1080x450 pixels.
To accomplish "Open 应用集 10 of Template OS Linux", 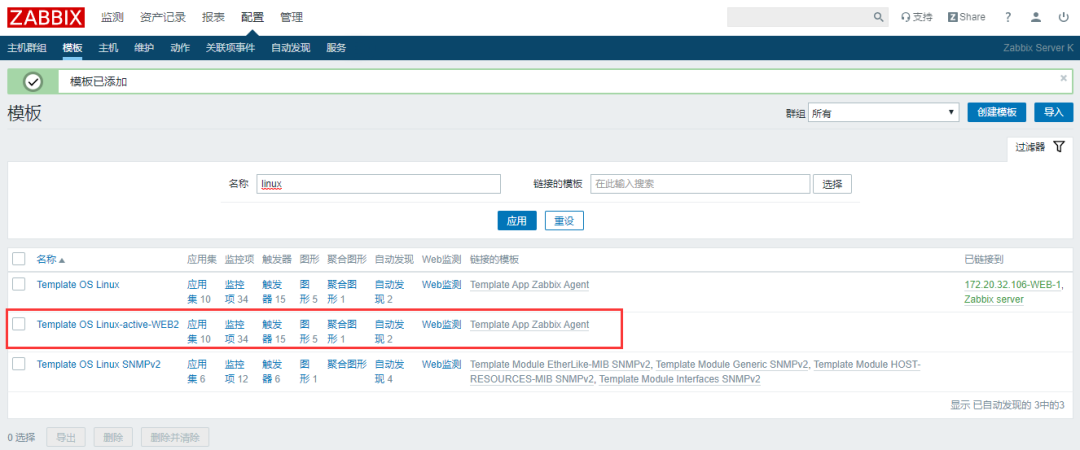I will click(x=199, y=292).
